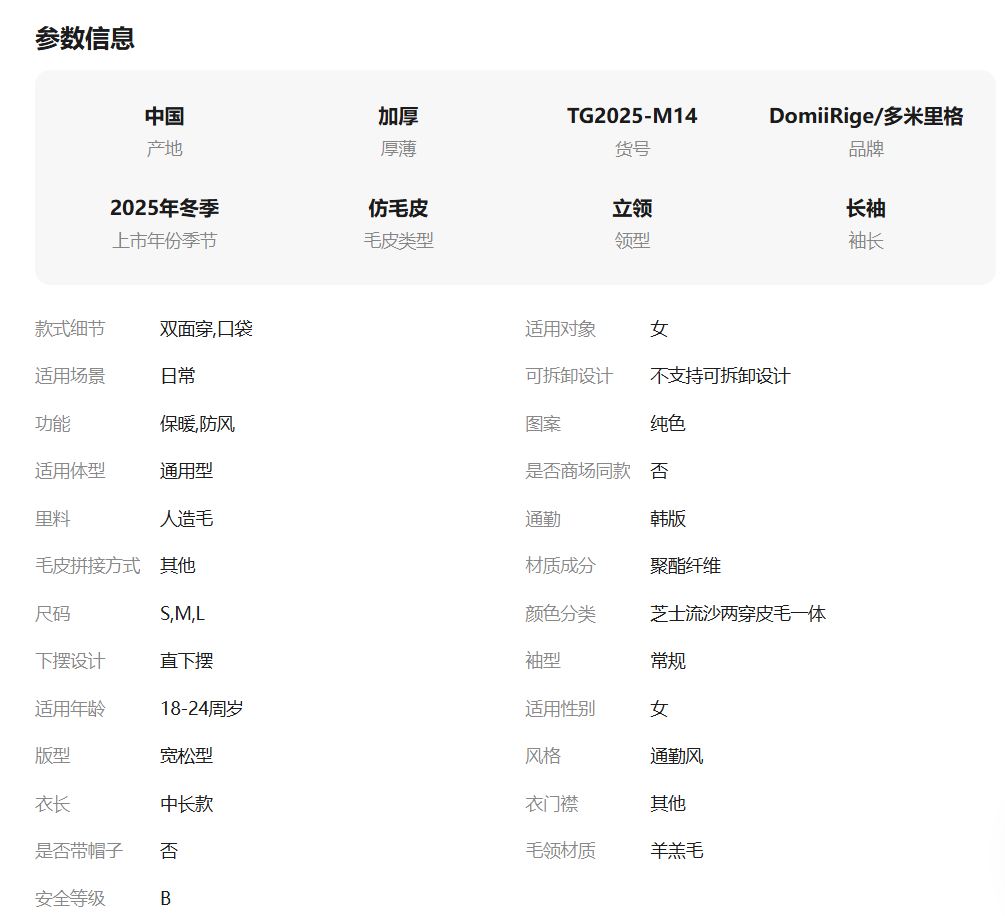The height and width of the screenshot is (916, 1005).
Task: Click the 仿毛皮 fur type value
Action: point(398,208)
